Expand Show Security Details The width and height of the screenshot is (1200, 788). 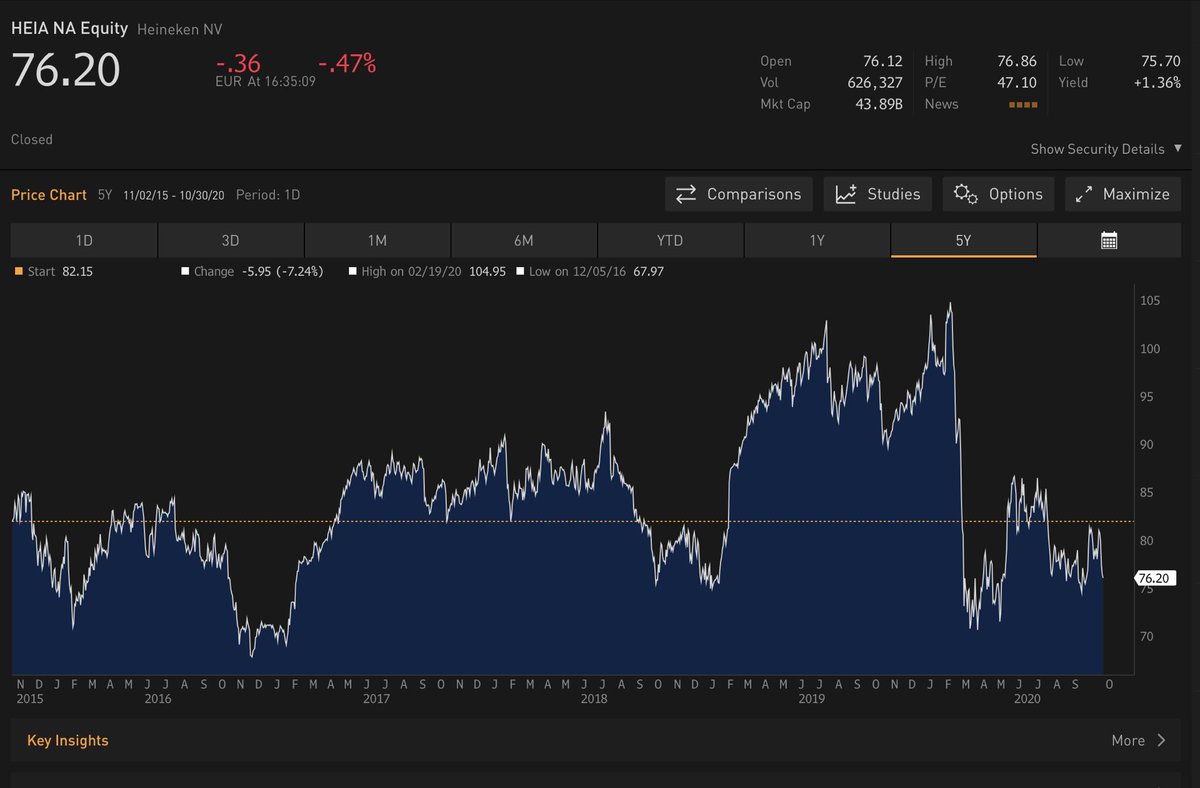(1106, 149)
